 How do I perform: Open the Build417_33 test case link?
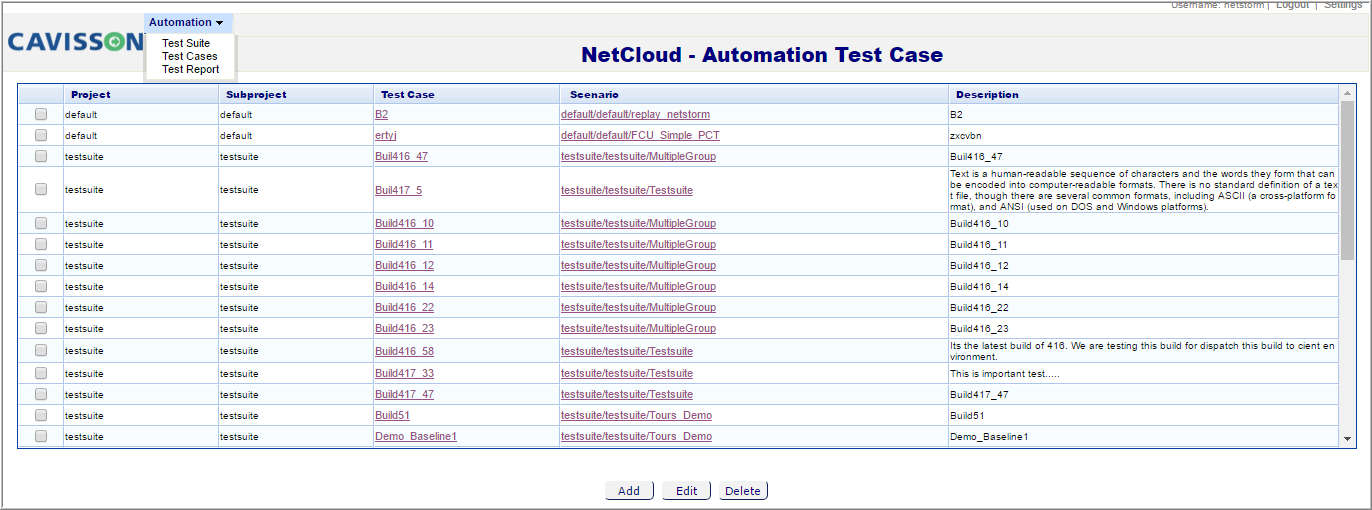tap(404, 374)
